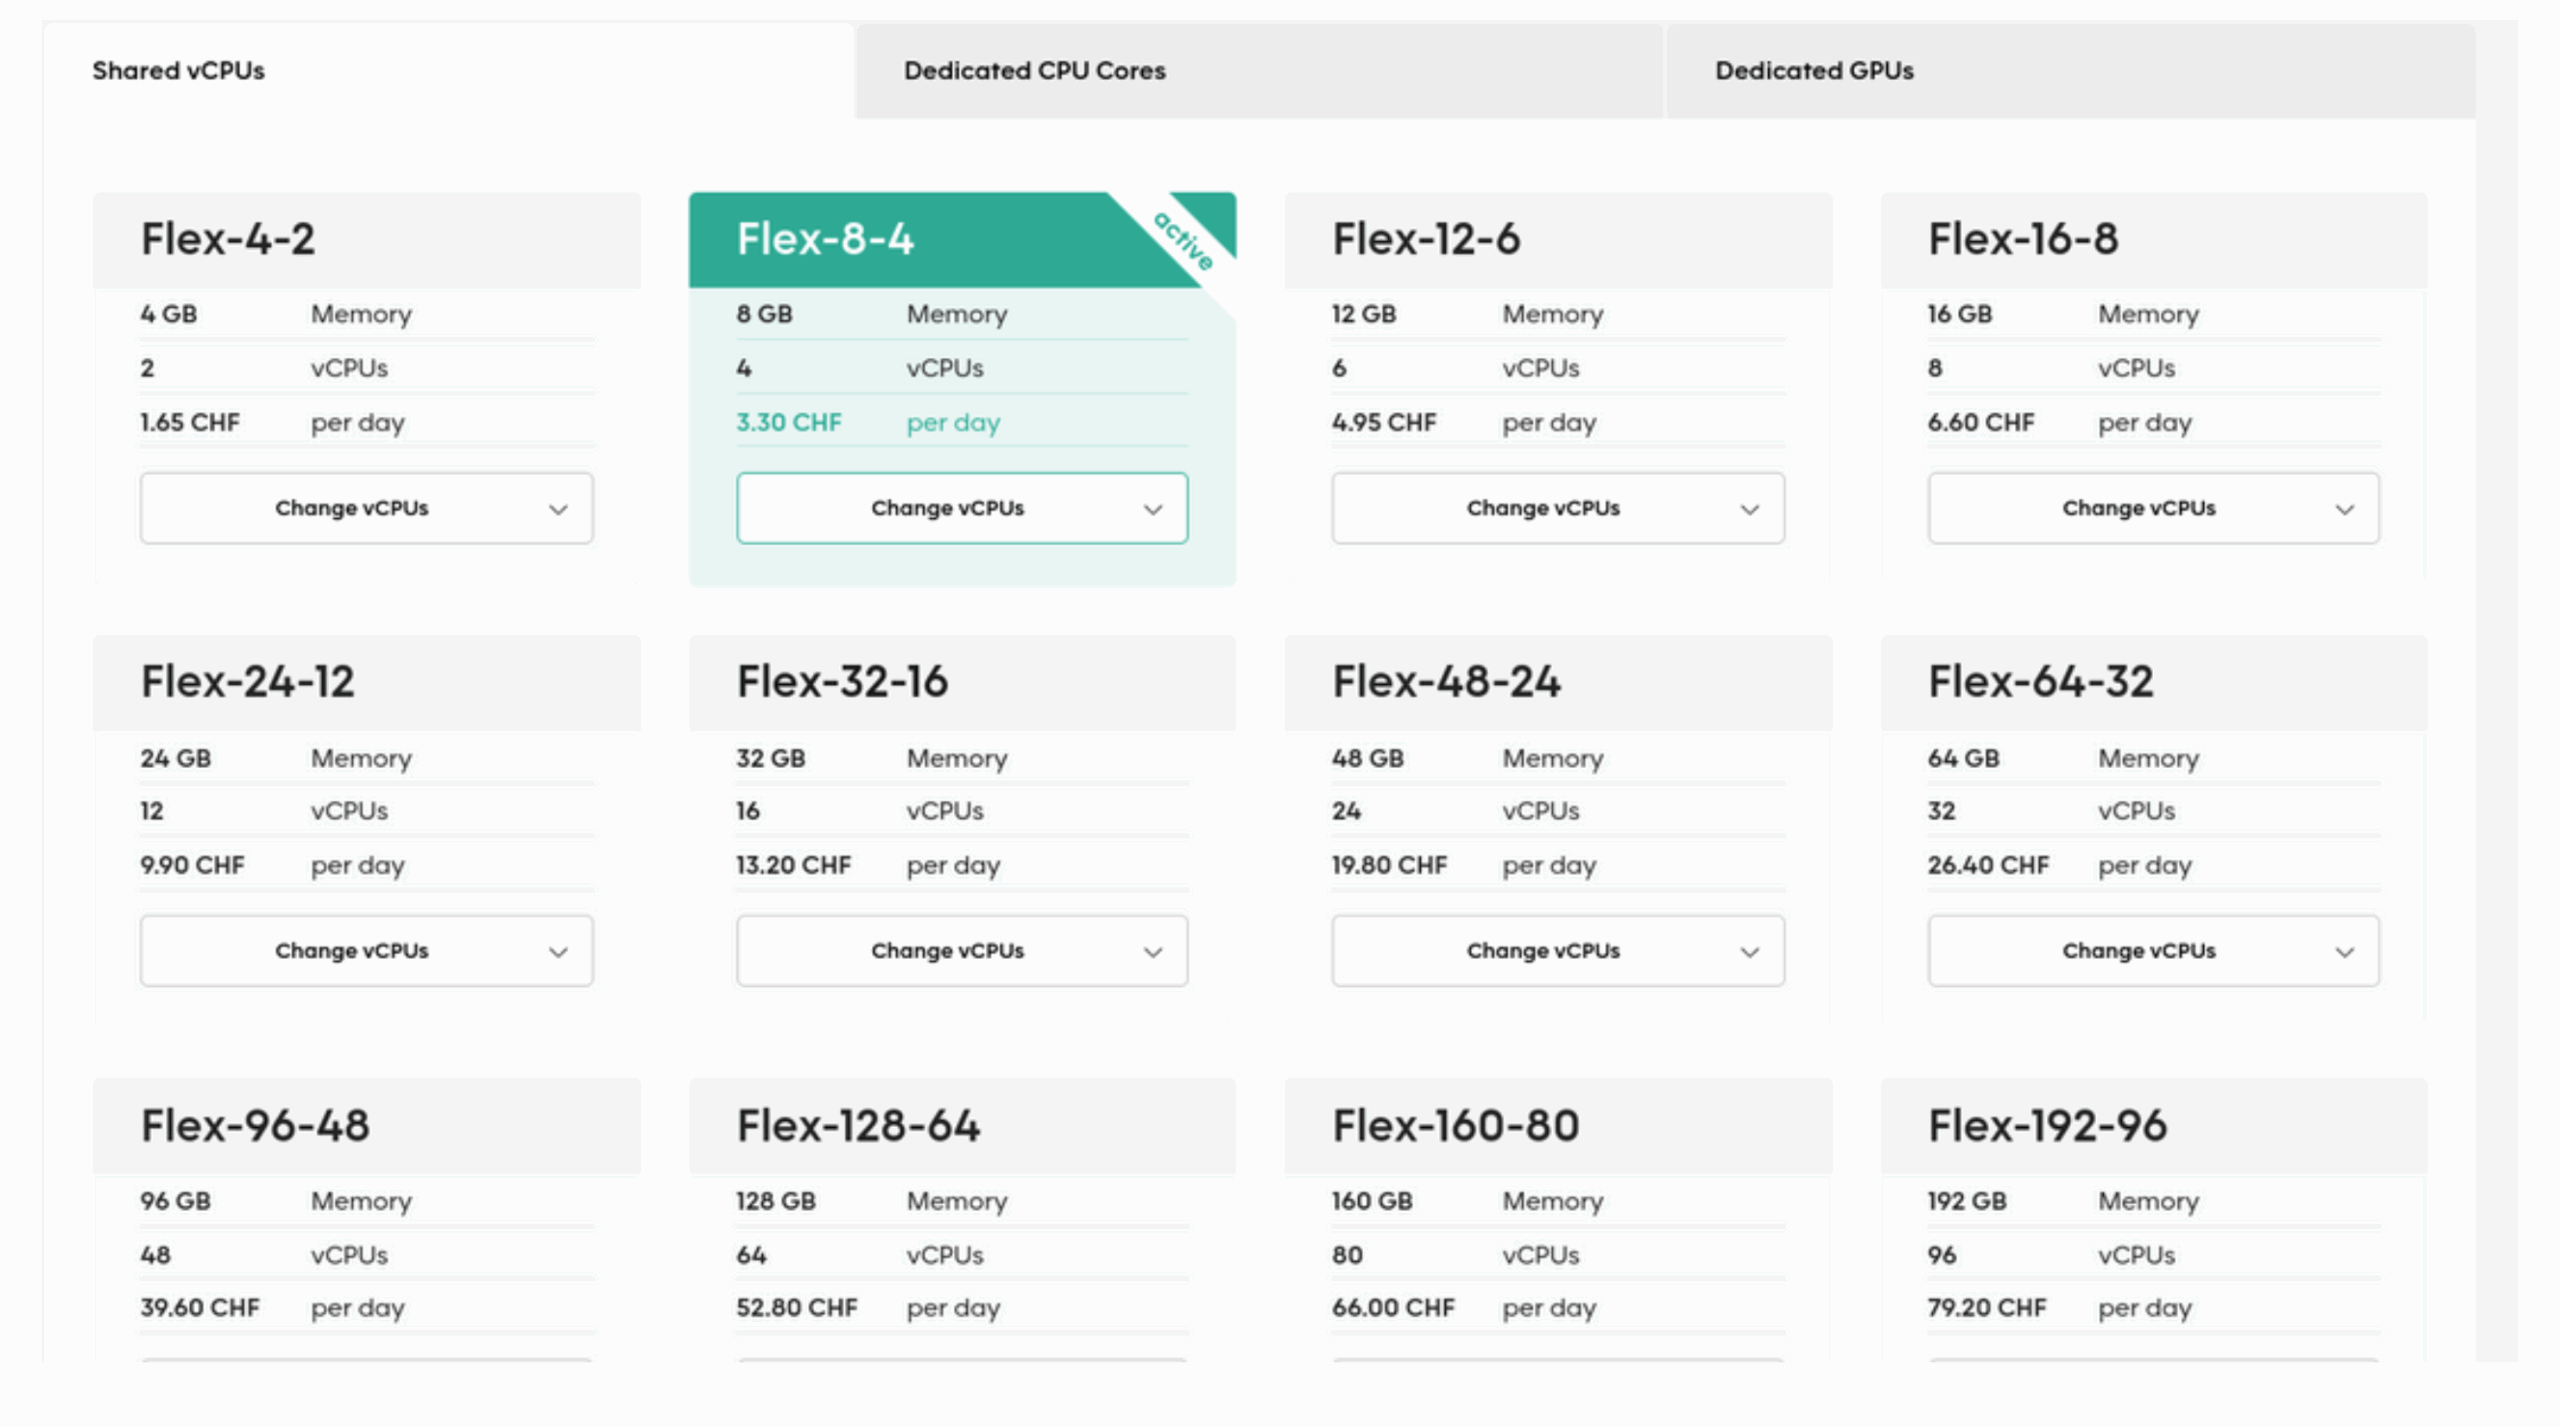Image resolution: width=2560 pixels, height=1426 pixels.
Task: Select the Flex-48-24 plan header
Action: coord(1558,683)
